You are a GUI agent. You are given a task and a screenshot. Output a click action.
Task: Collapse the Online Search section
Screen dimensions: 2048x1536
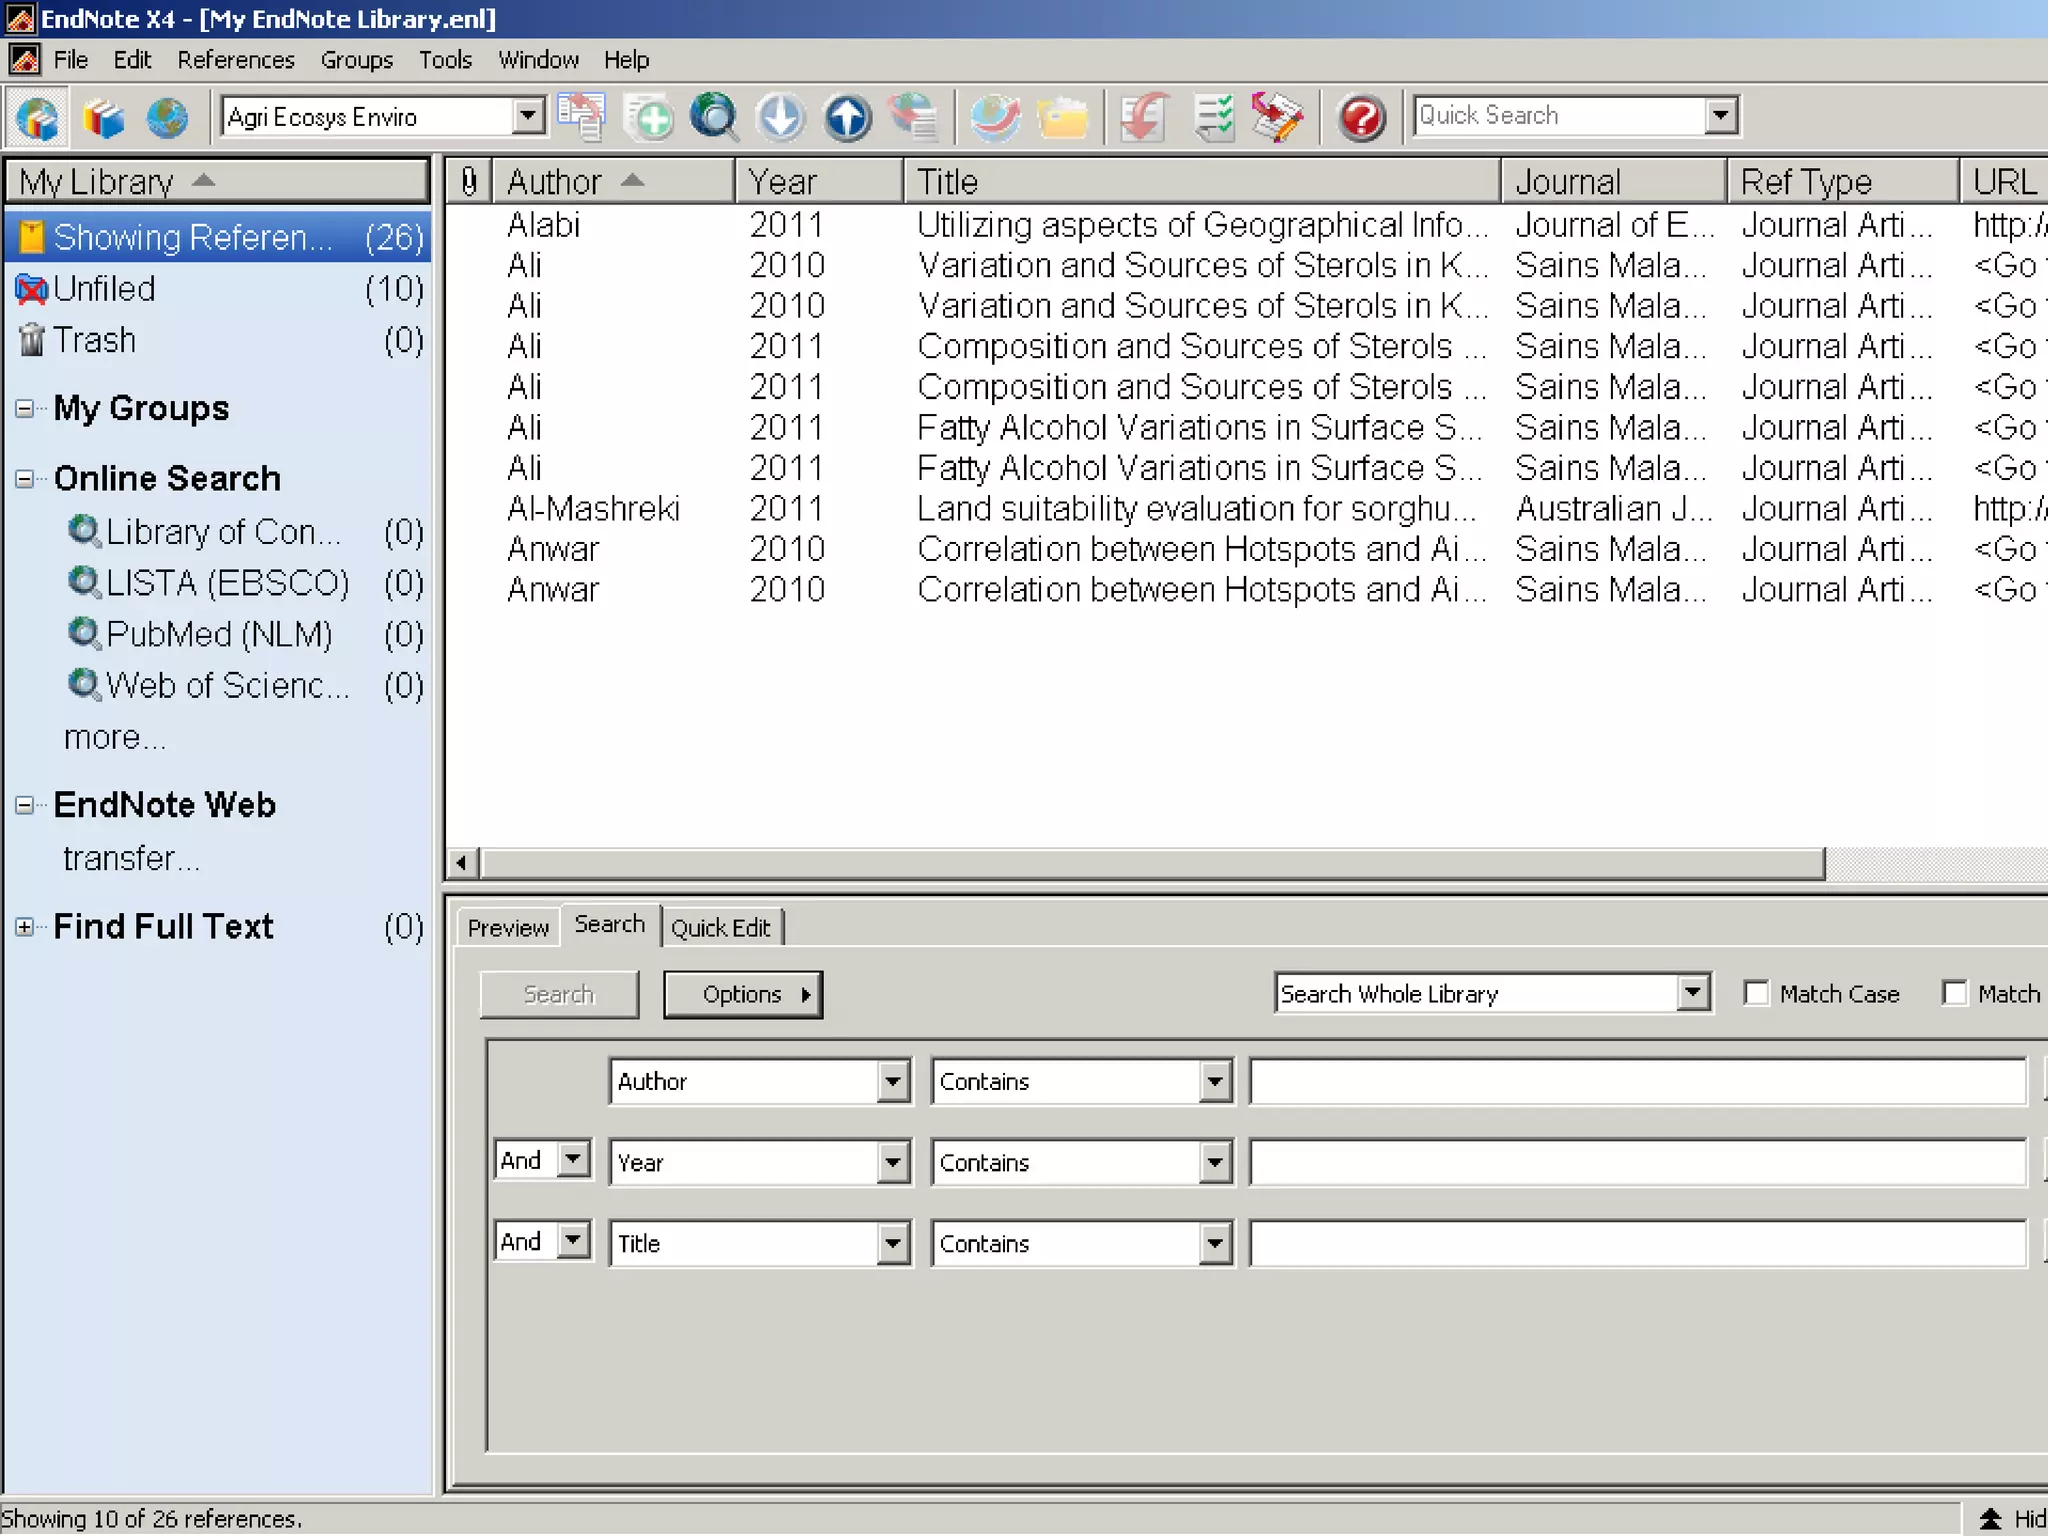click(25, 479)
